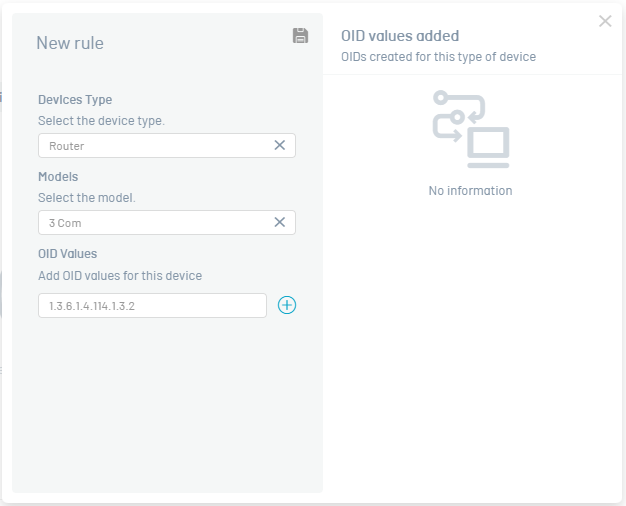Close the New rule dialog
Image resolution: width=626 pixels, height=506 pixels.
pyautogui.click(x=605, y=21)
